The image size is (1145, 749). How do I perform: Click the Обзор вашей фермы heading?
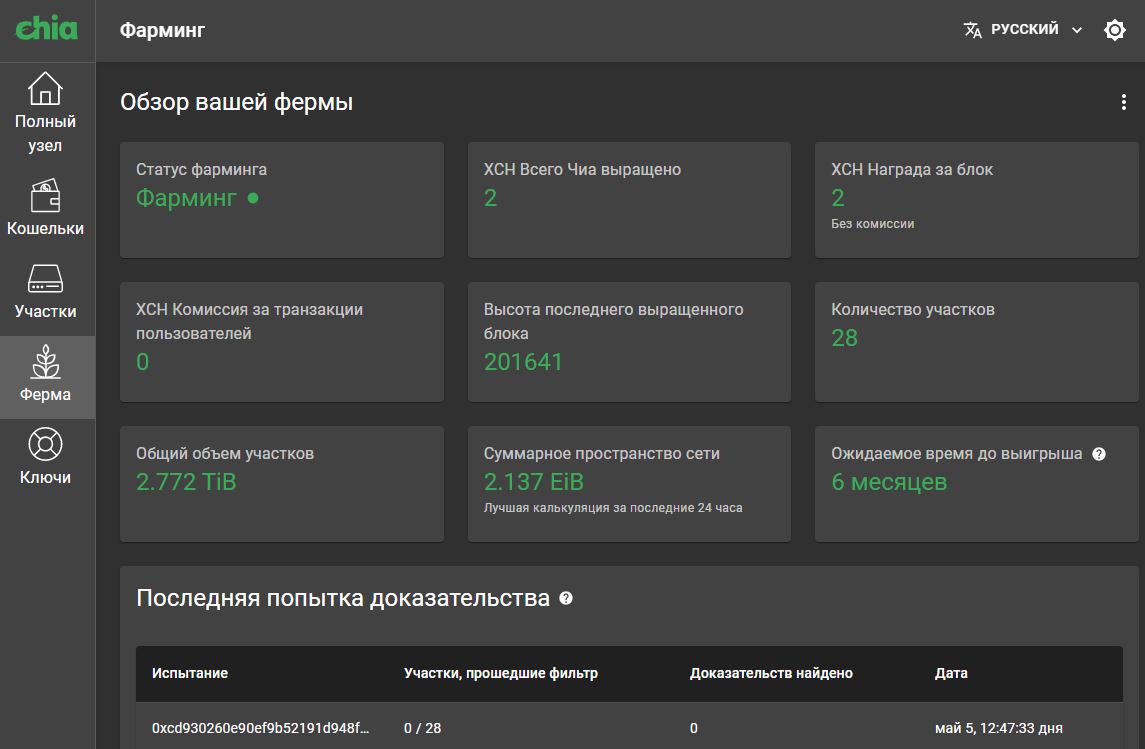tap(237, 101)
